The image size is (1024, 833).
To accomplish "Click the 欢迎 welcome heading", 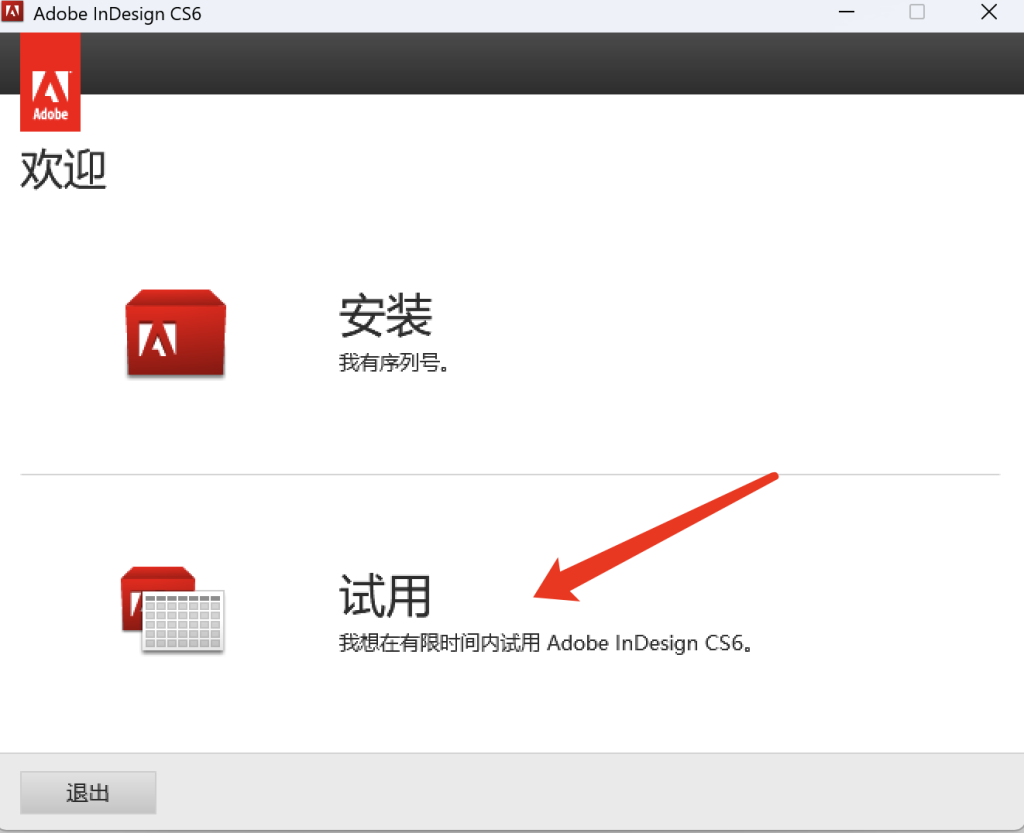I will (x=63, y=170).
